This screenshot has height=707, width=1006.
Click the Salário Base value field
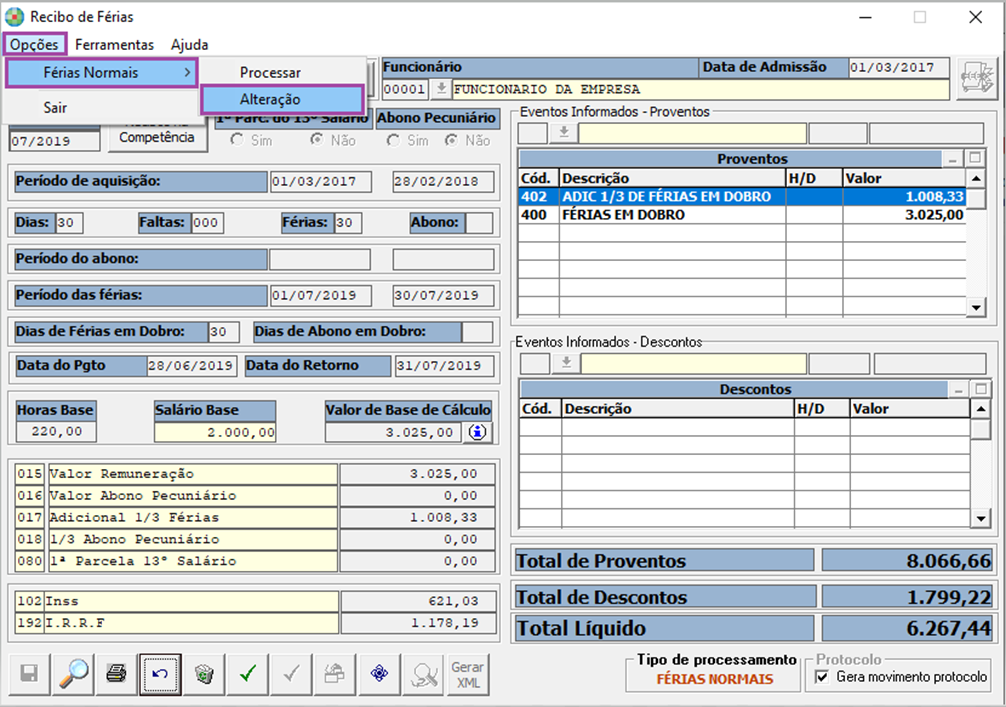[215, 432]
